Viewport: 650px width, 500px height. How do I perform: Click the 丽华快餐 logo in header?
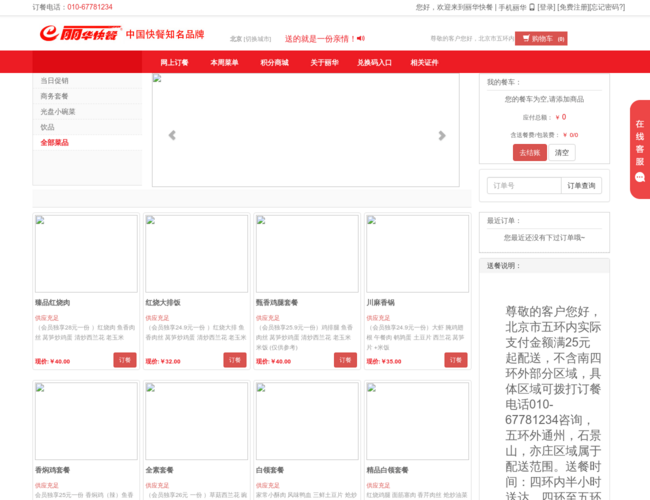[x=78, y=35]
